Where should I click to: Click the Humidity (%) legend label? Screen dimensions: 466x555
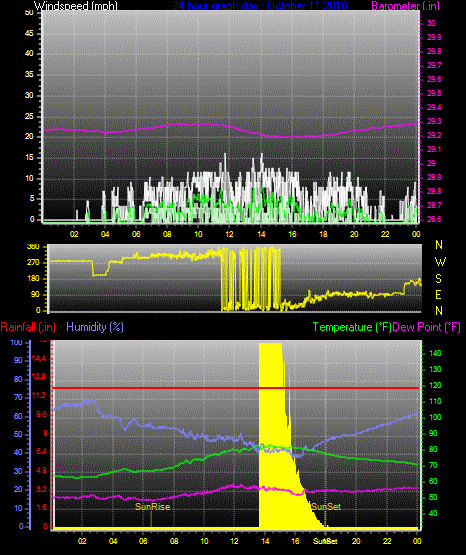(x=95, y=327)
